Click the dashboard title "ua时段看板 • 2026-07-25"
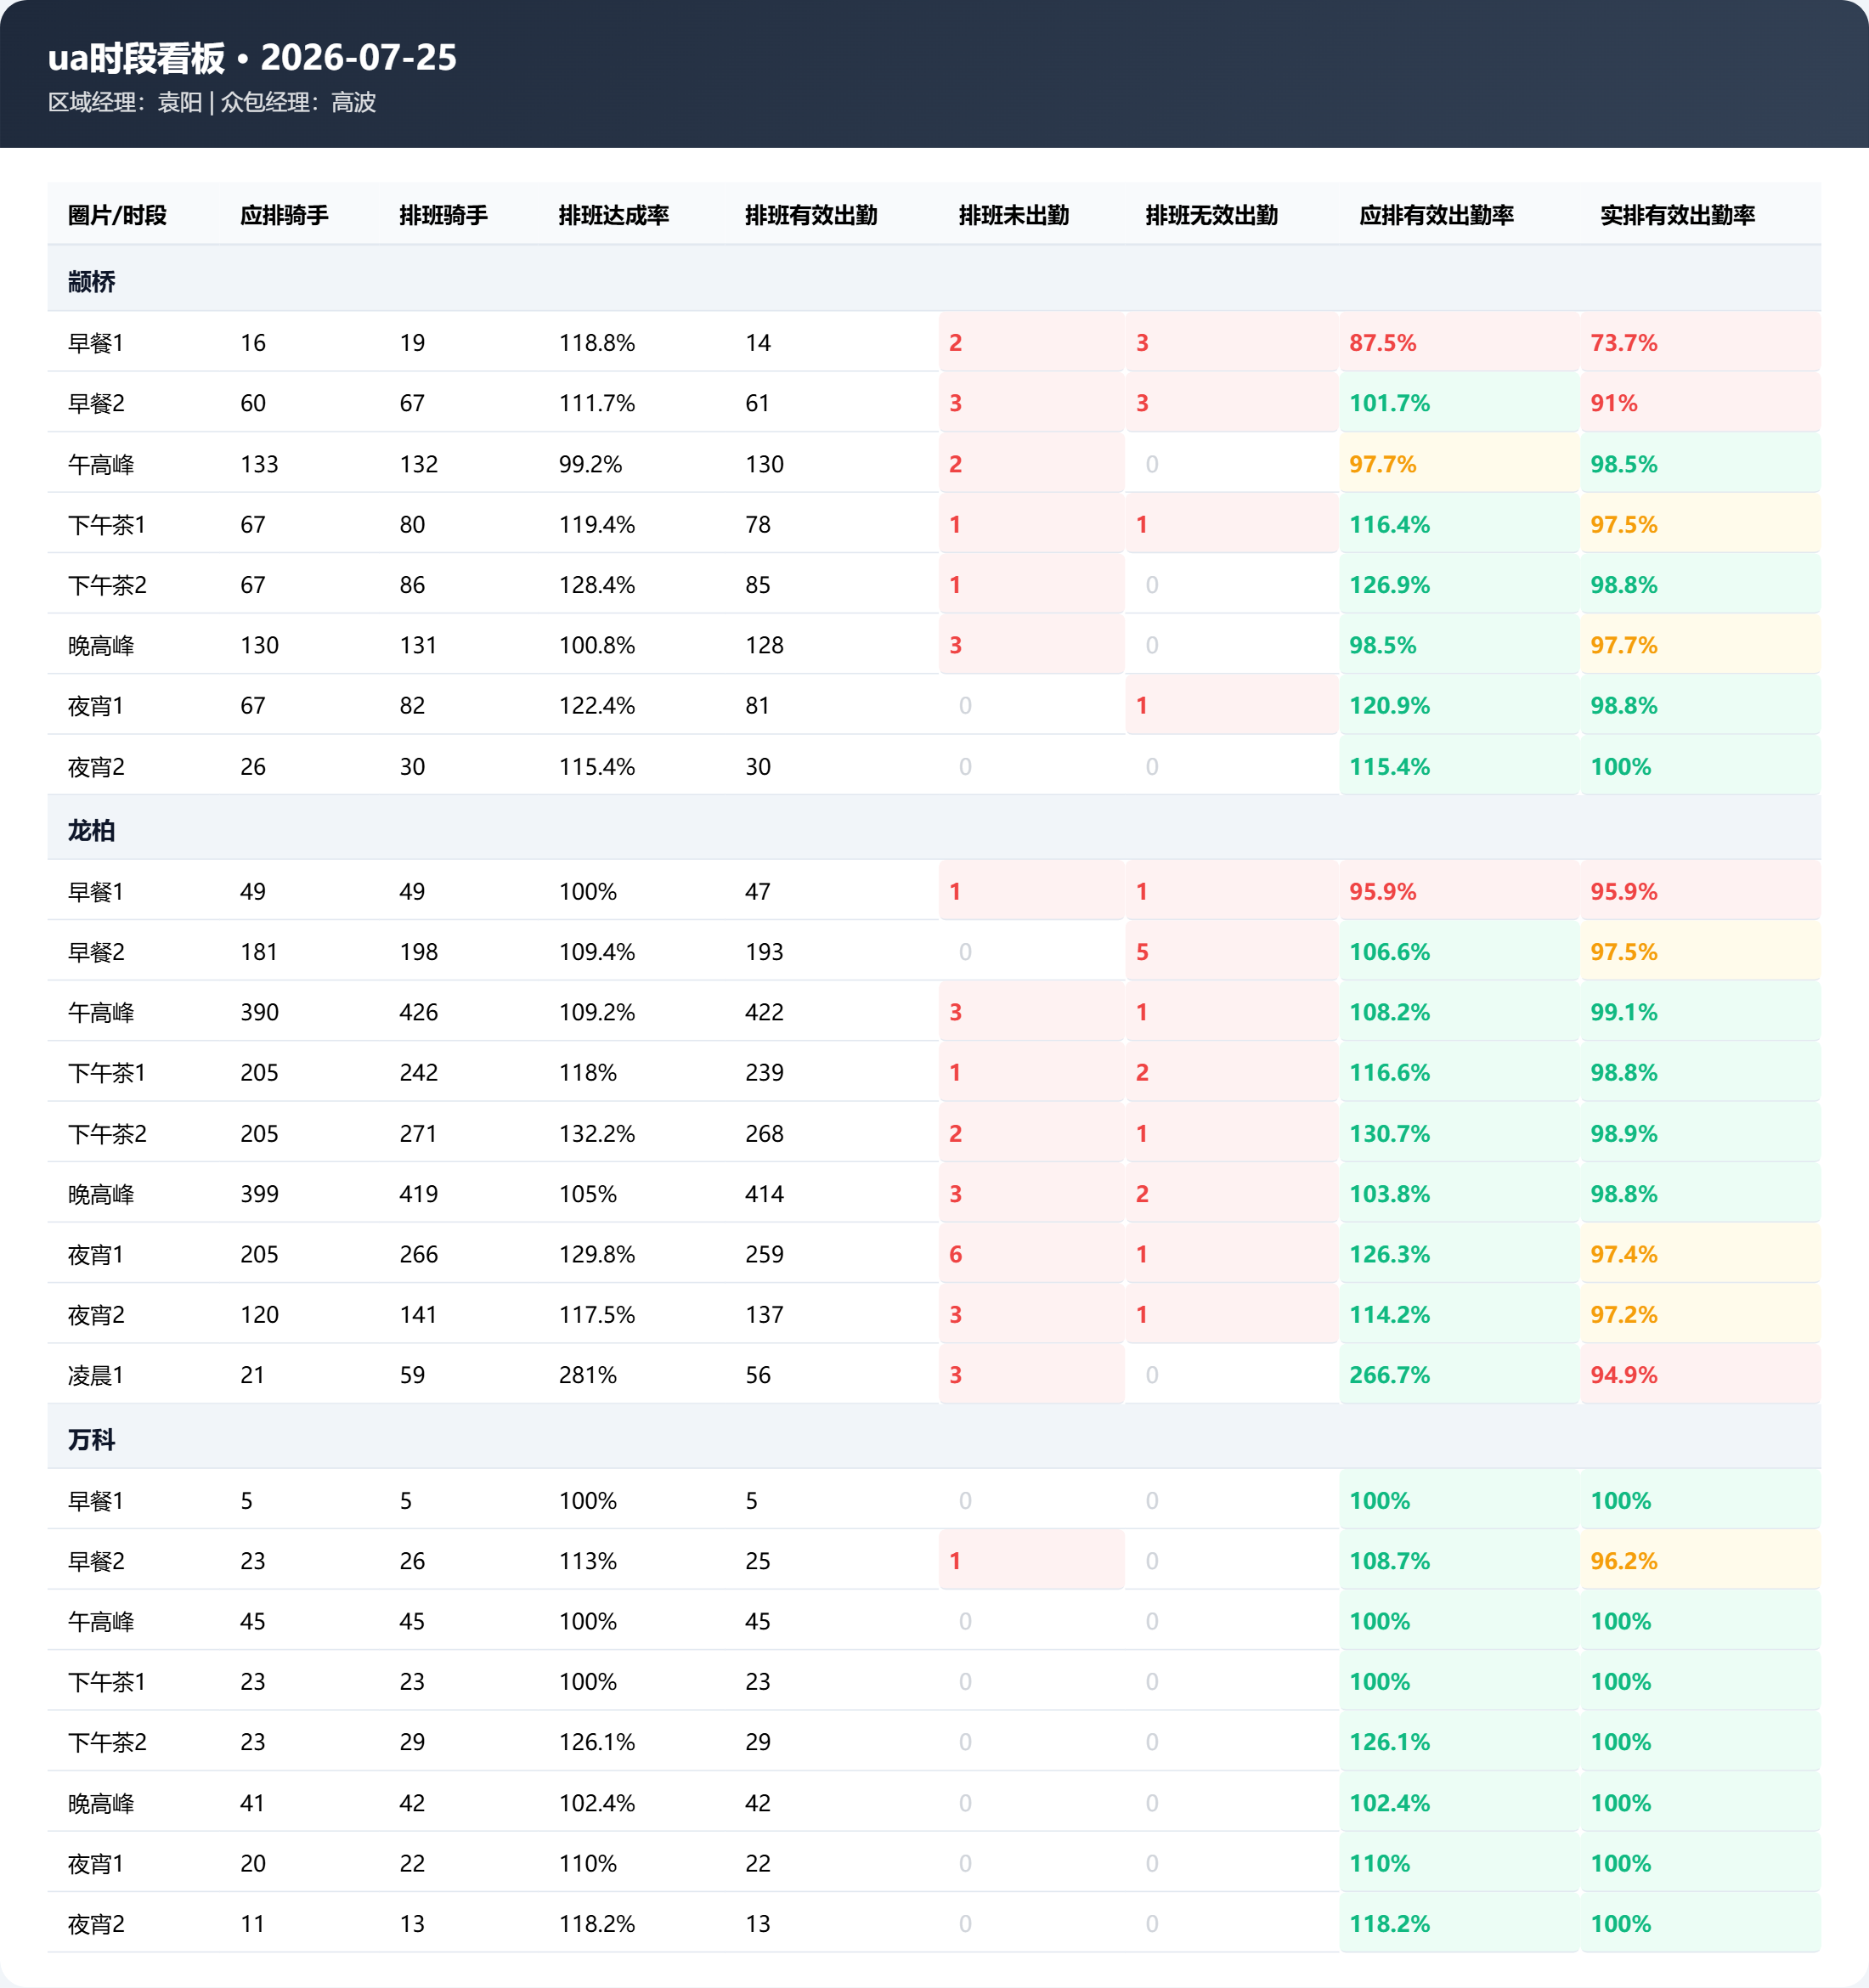Image resolution: width=1869 pixels, height=1988 pixels. (x=252, y=58)
